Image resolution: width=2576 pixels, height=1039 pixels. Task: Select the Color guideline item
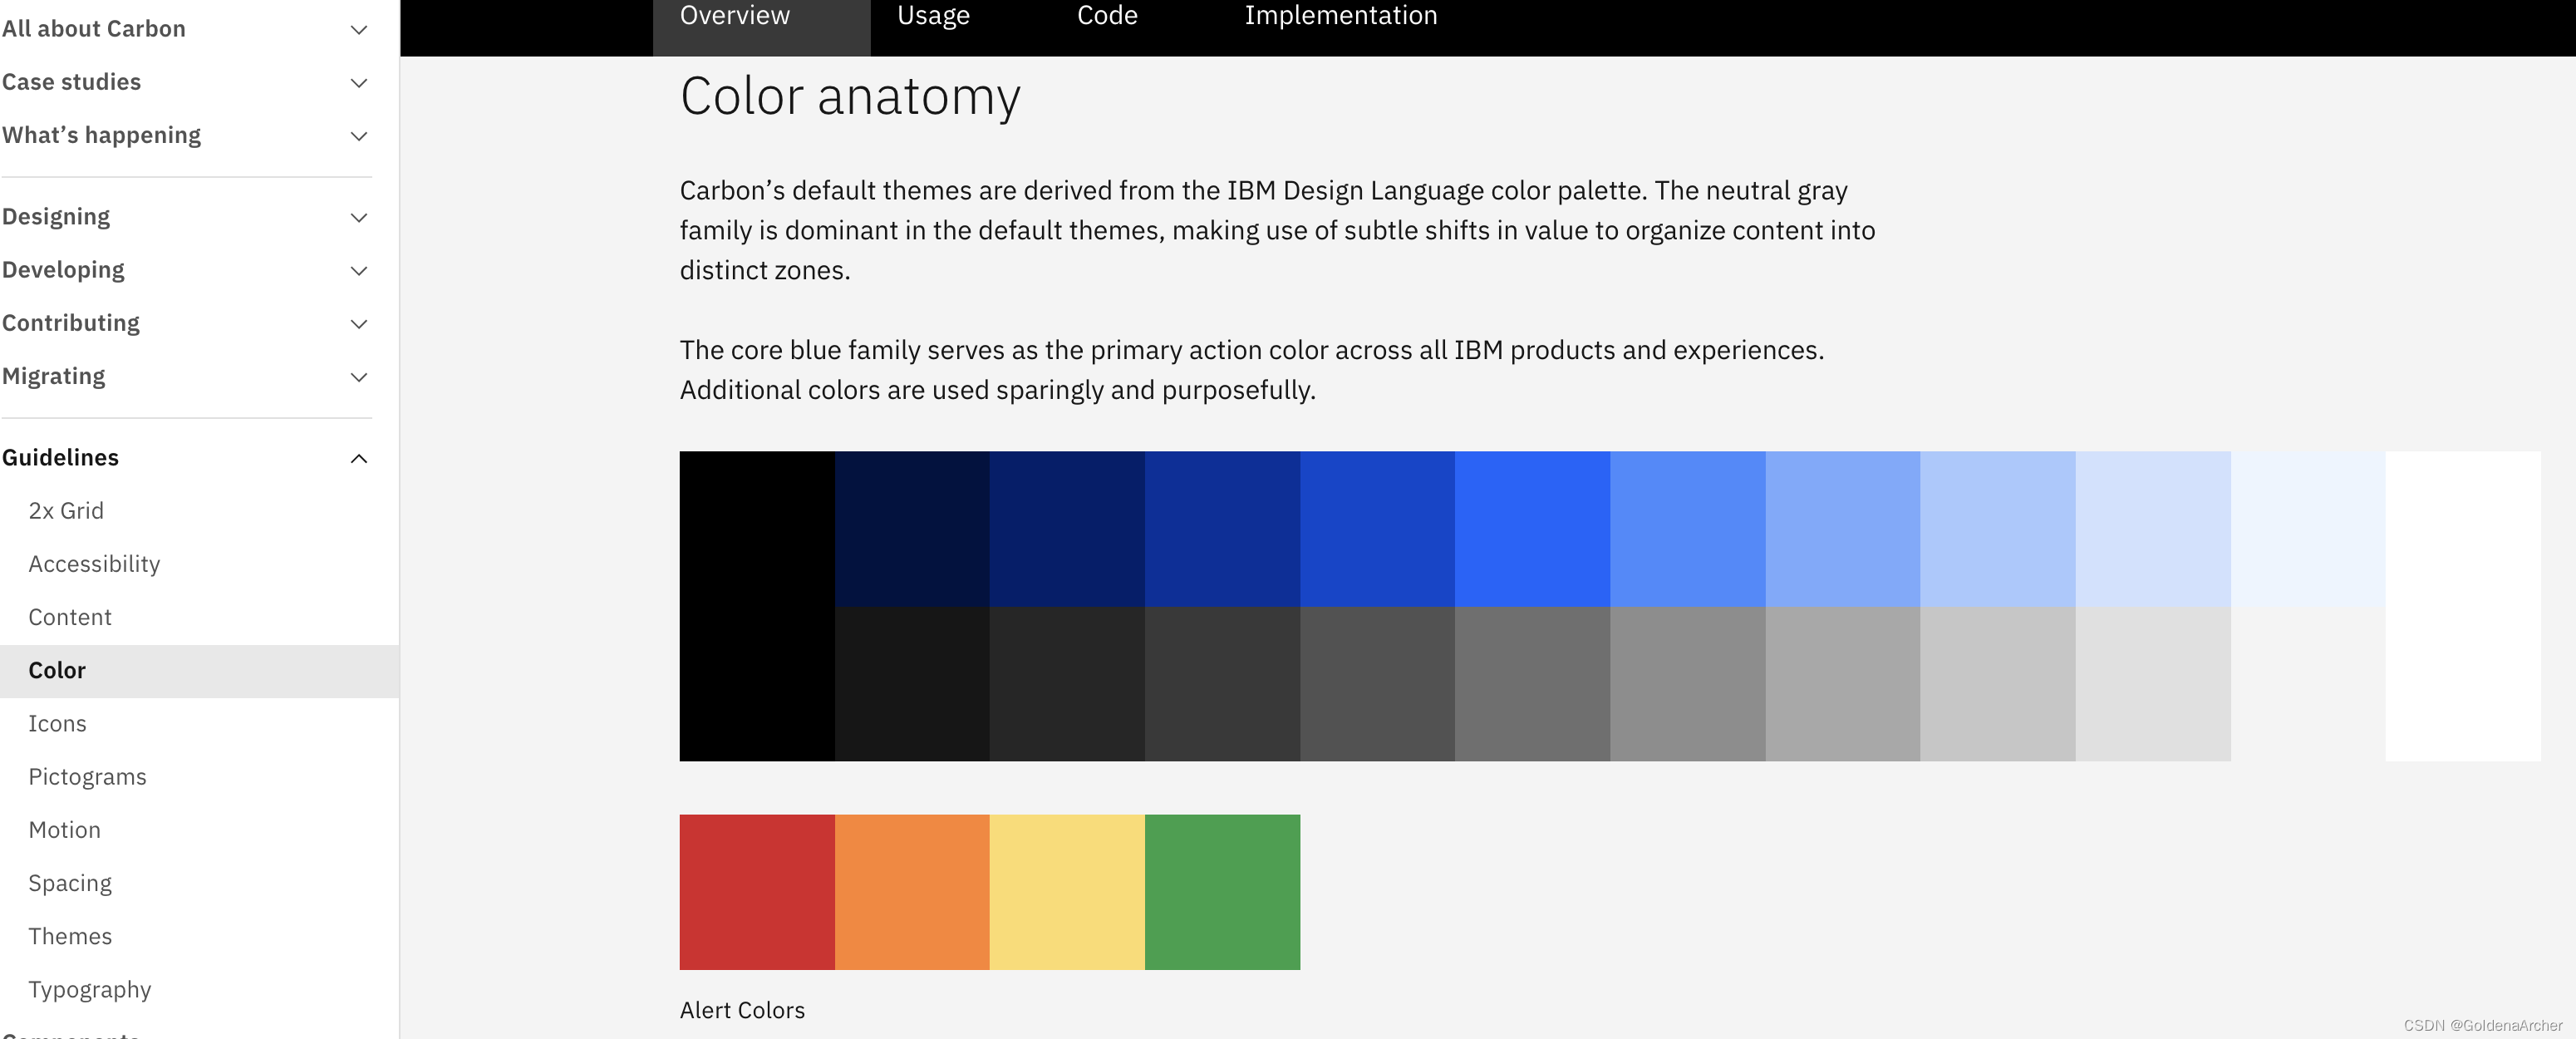click(x=200, y=670)
